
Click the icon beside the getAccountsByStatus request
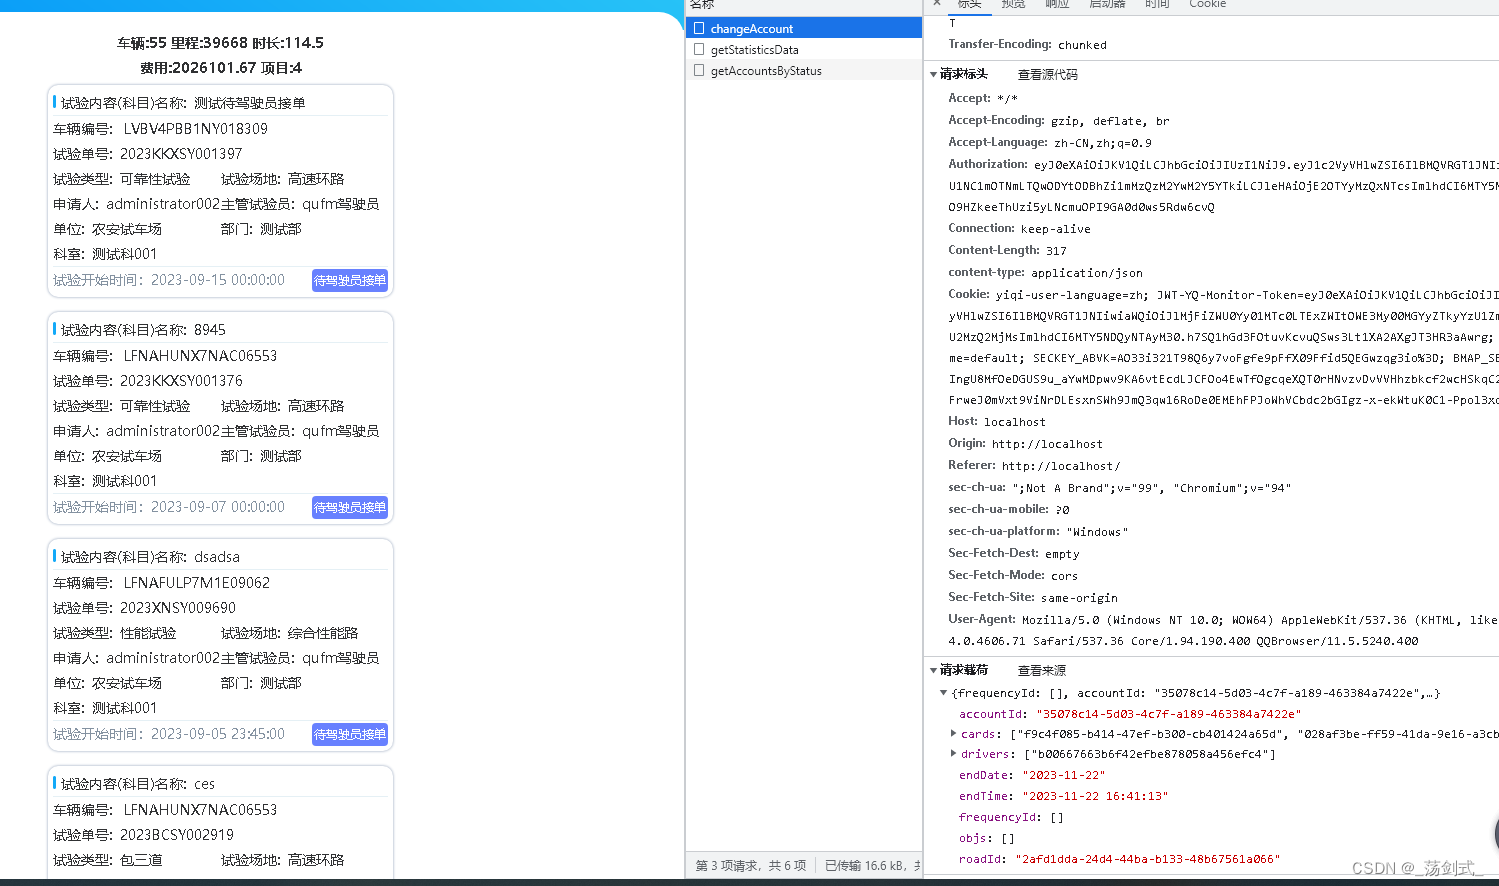699,71
